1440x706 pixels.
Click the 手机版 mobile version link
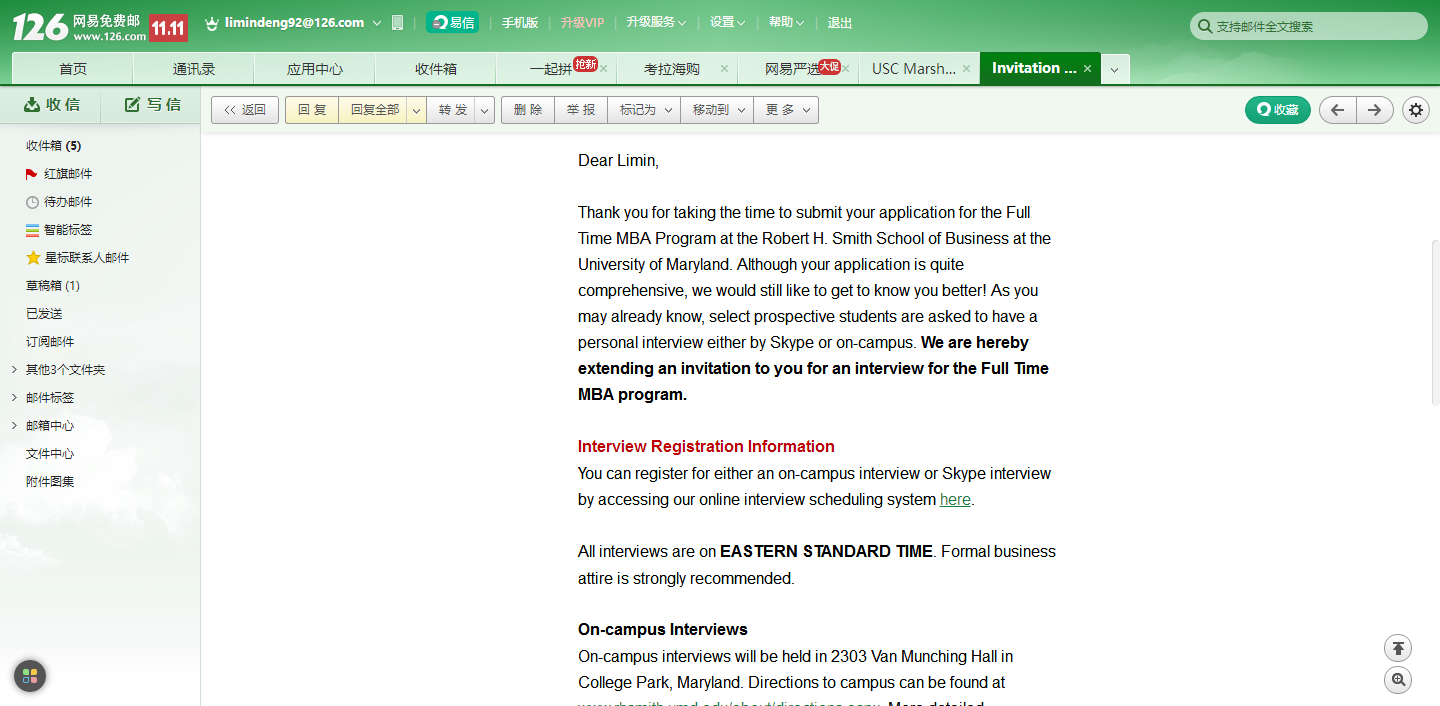click(520, 22)
